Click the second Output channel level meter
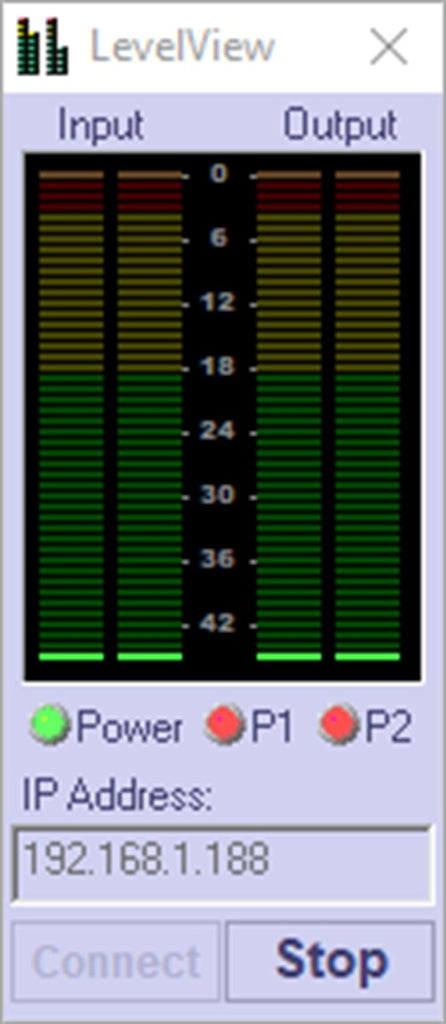446x1024 pixels. tap(368, 416)
